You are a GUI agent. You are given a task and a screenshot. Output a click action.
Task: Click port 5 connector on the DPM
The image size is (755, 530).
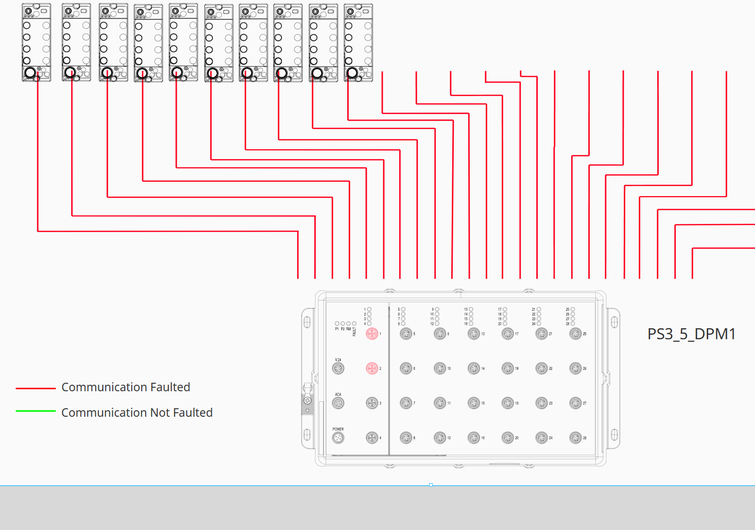(x=406, y=334)
